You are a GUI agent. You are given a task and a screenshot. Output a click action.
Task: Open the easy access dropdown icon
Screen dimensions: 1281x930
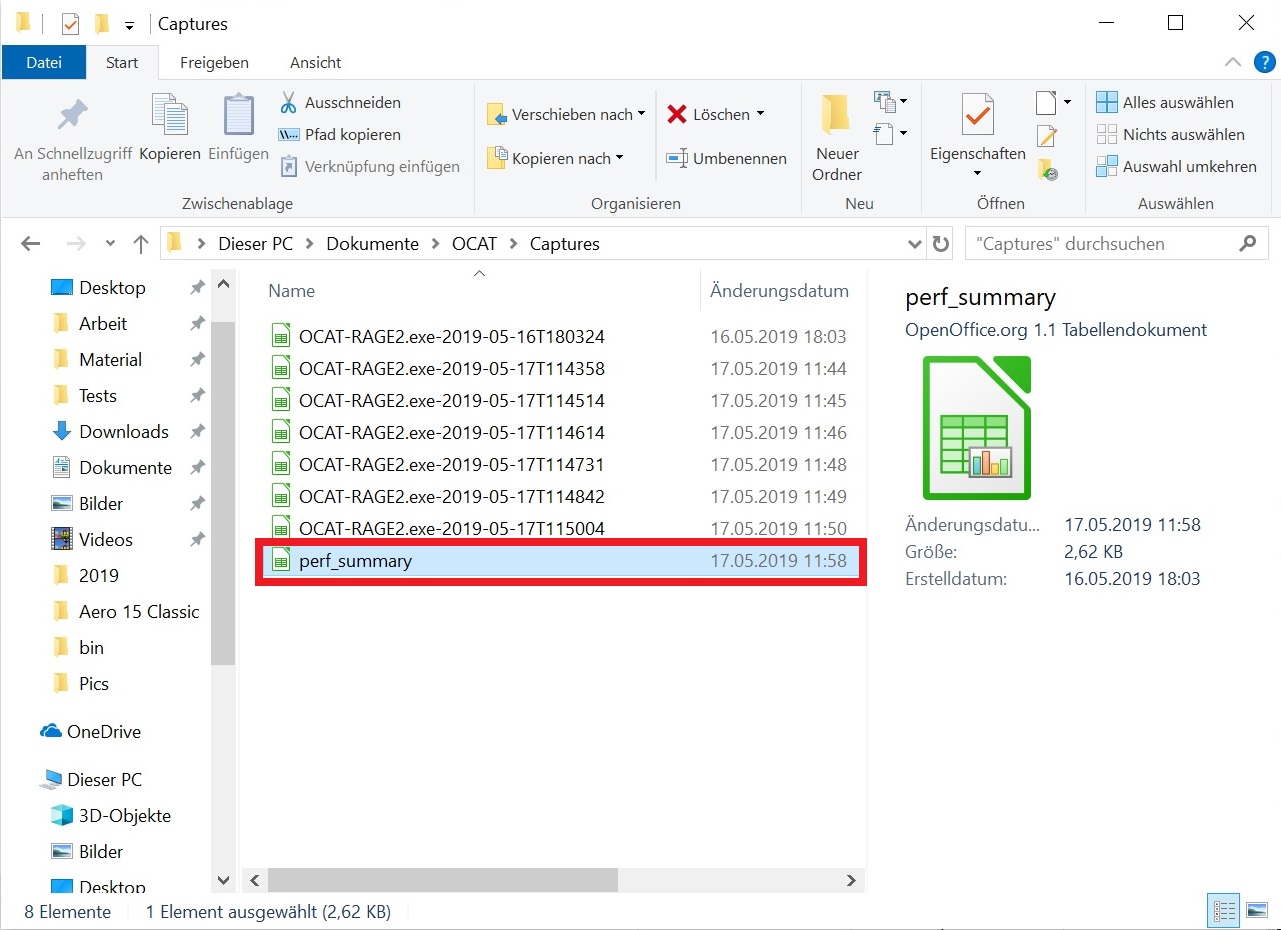point(890,133)
